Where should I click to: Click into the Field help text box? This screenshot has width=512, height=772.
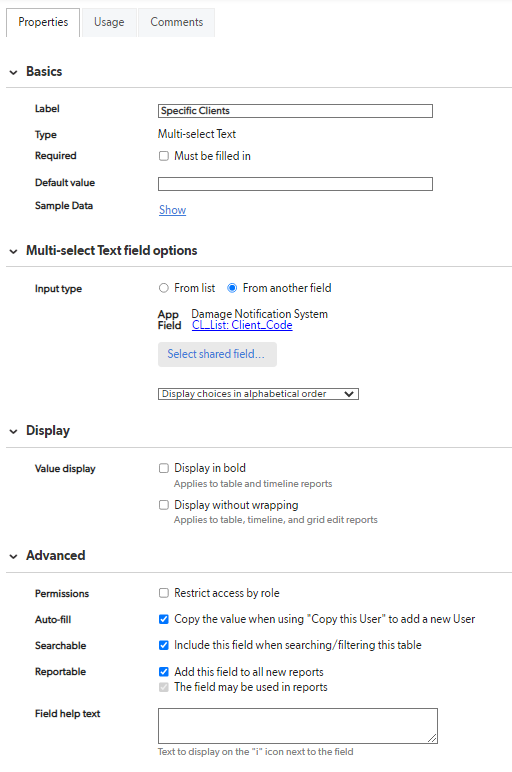pyautogui.click(x=297, y=726)
